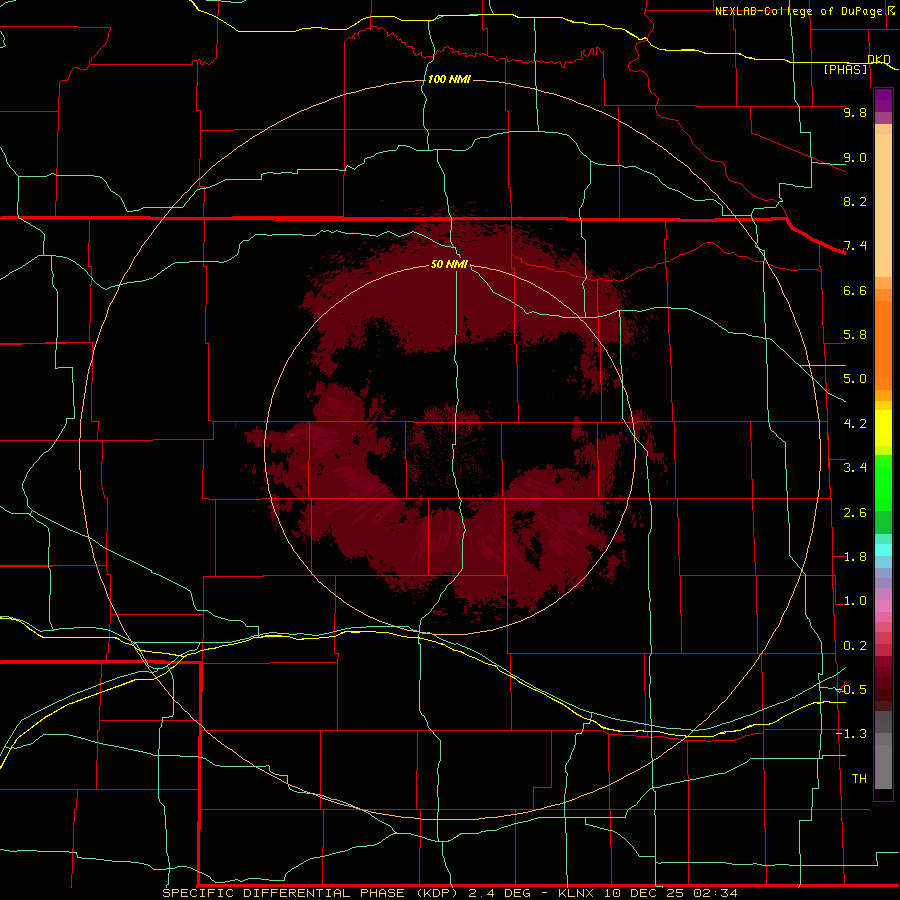Select the 5.0 value on the color scale
Viewport: 900px width, 900px height.
(855, 379)
